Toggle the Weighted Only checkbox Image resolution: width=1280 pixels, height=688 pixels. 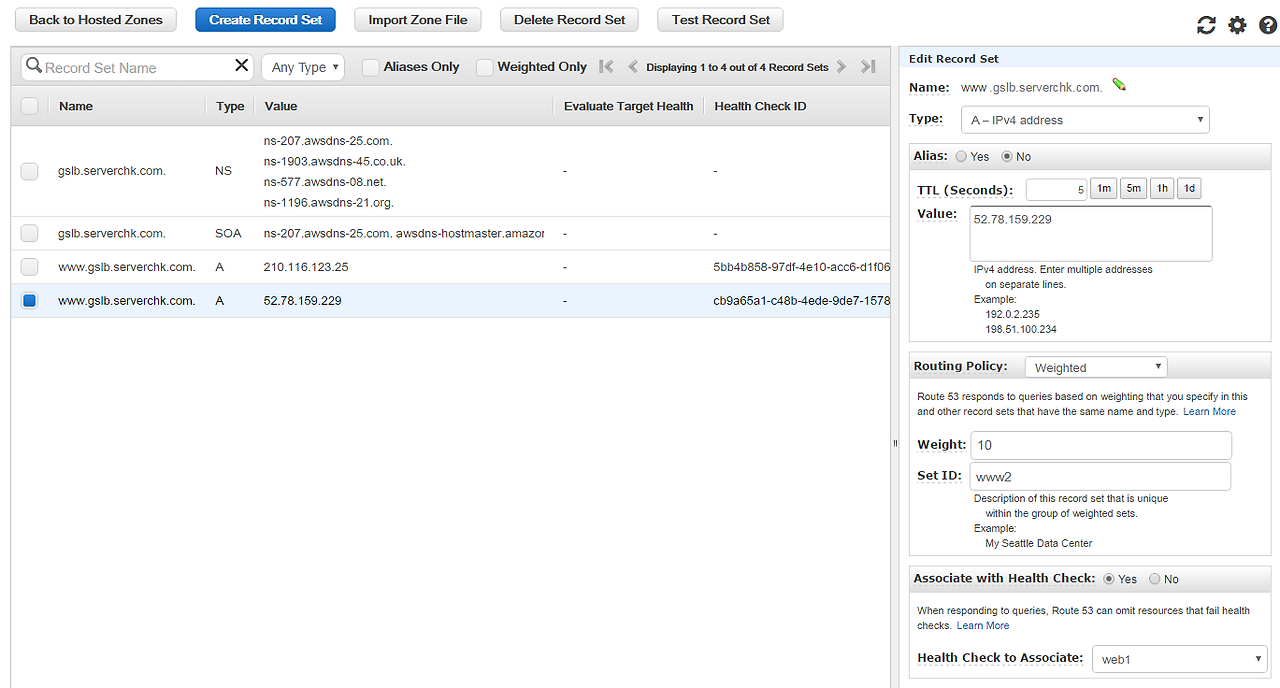tap(484, 67)
